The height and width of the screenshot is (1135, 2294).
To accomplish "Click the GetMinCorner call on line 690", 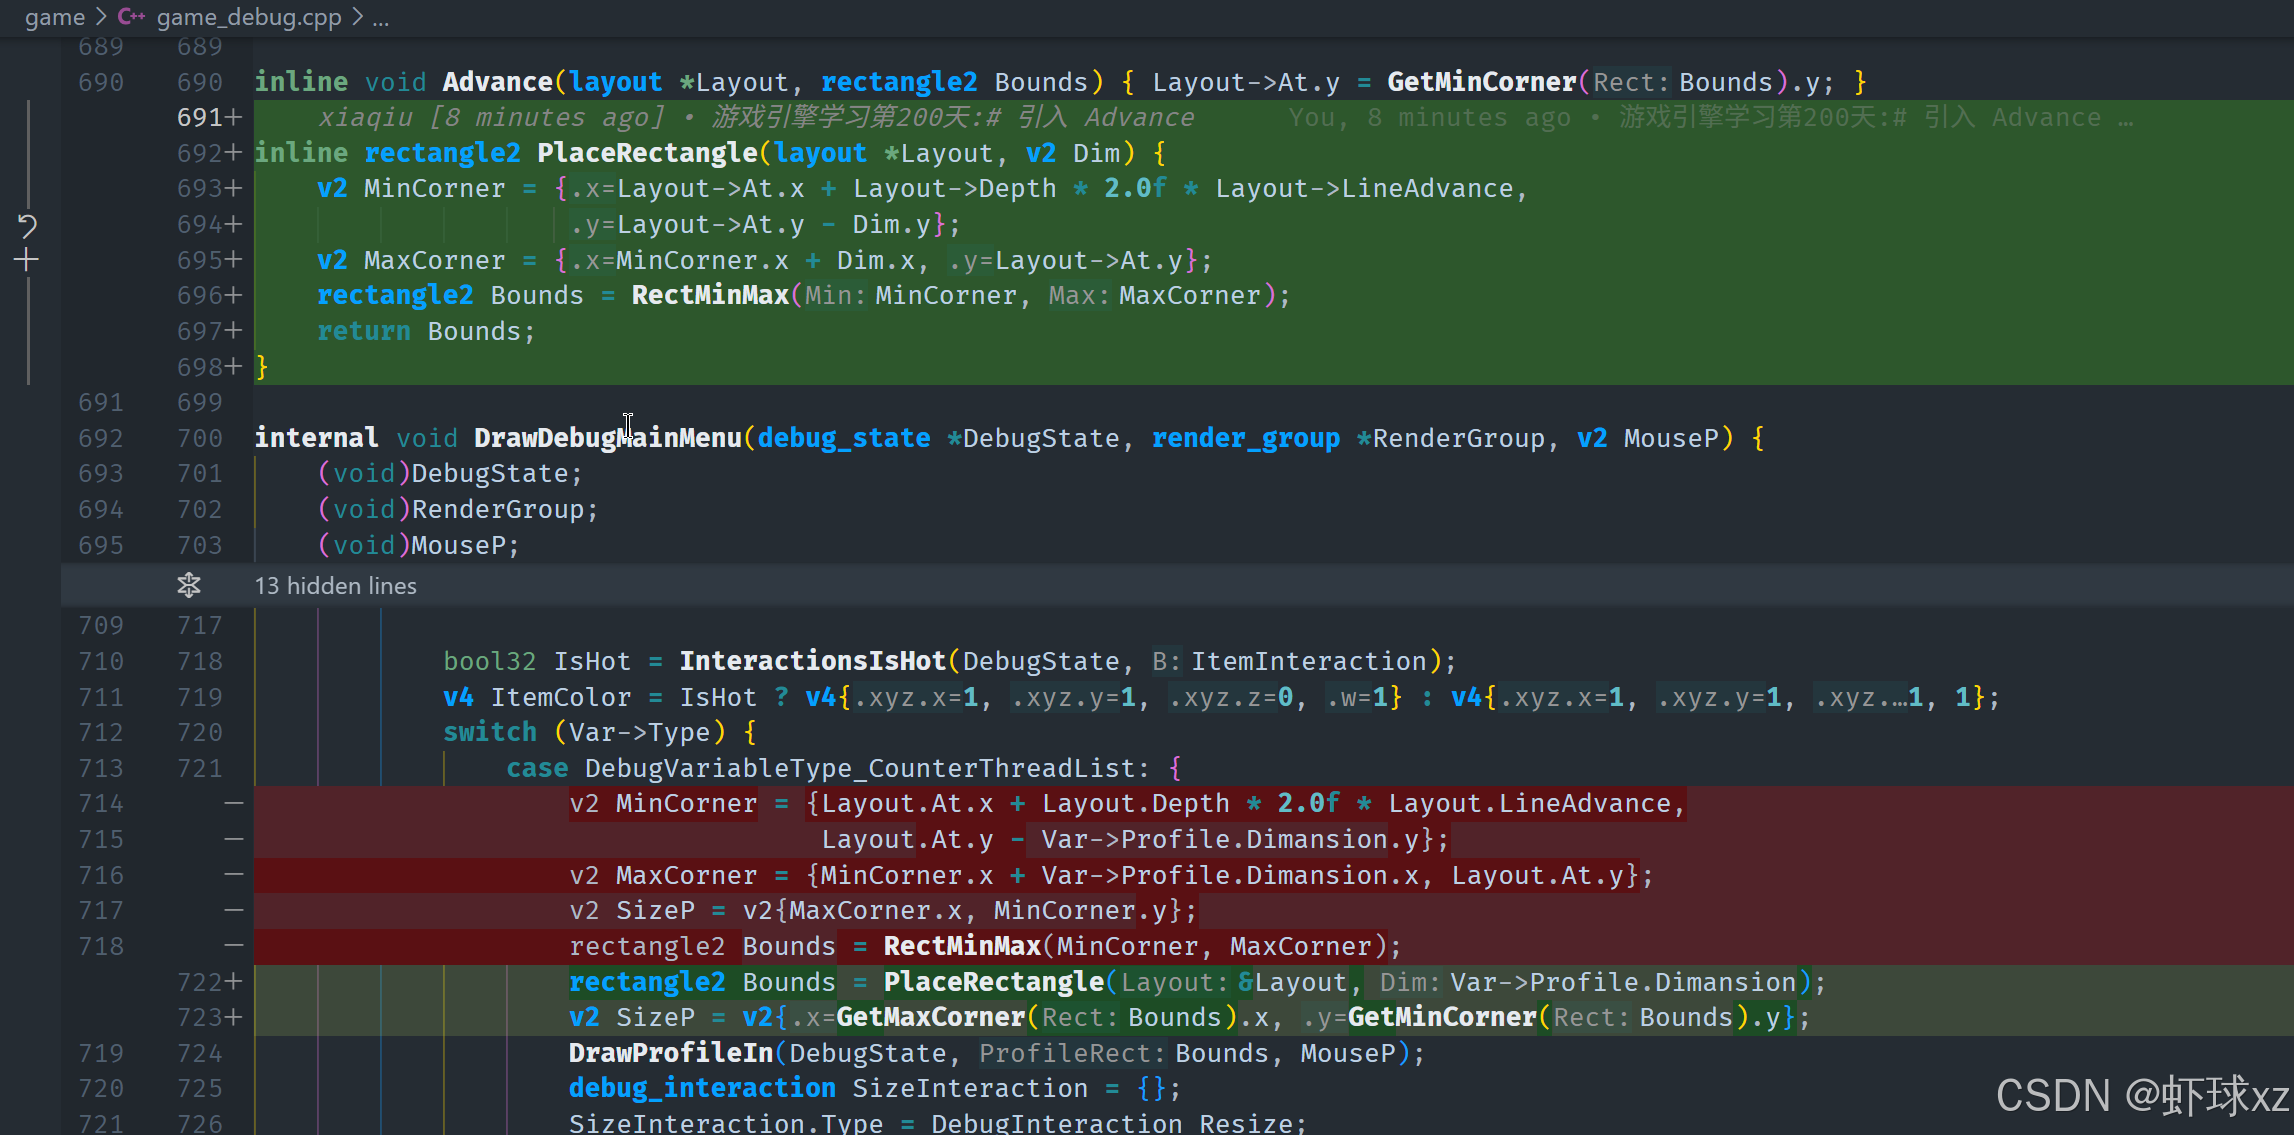I will [x=1481, y=82].
